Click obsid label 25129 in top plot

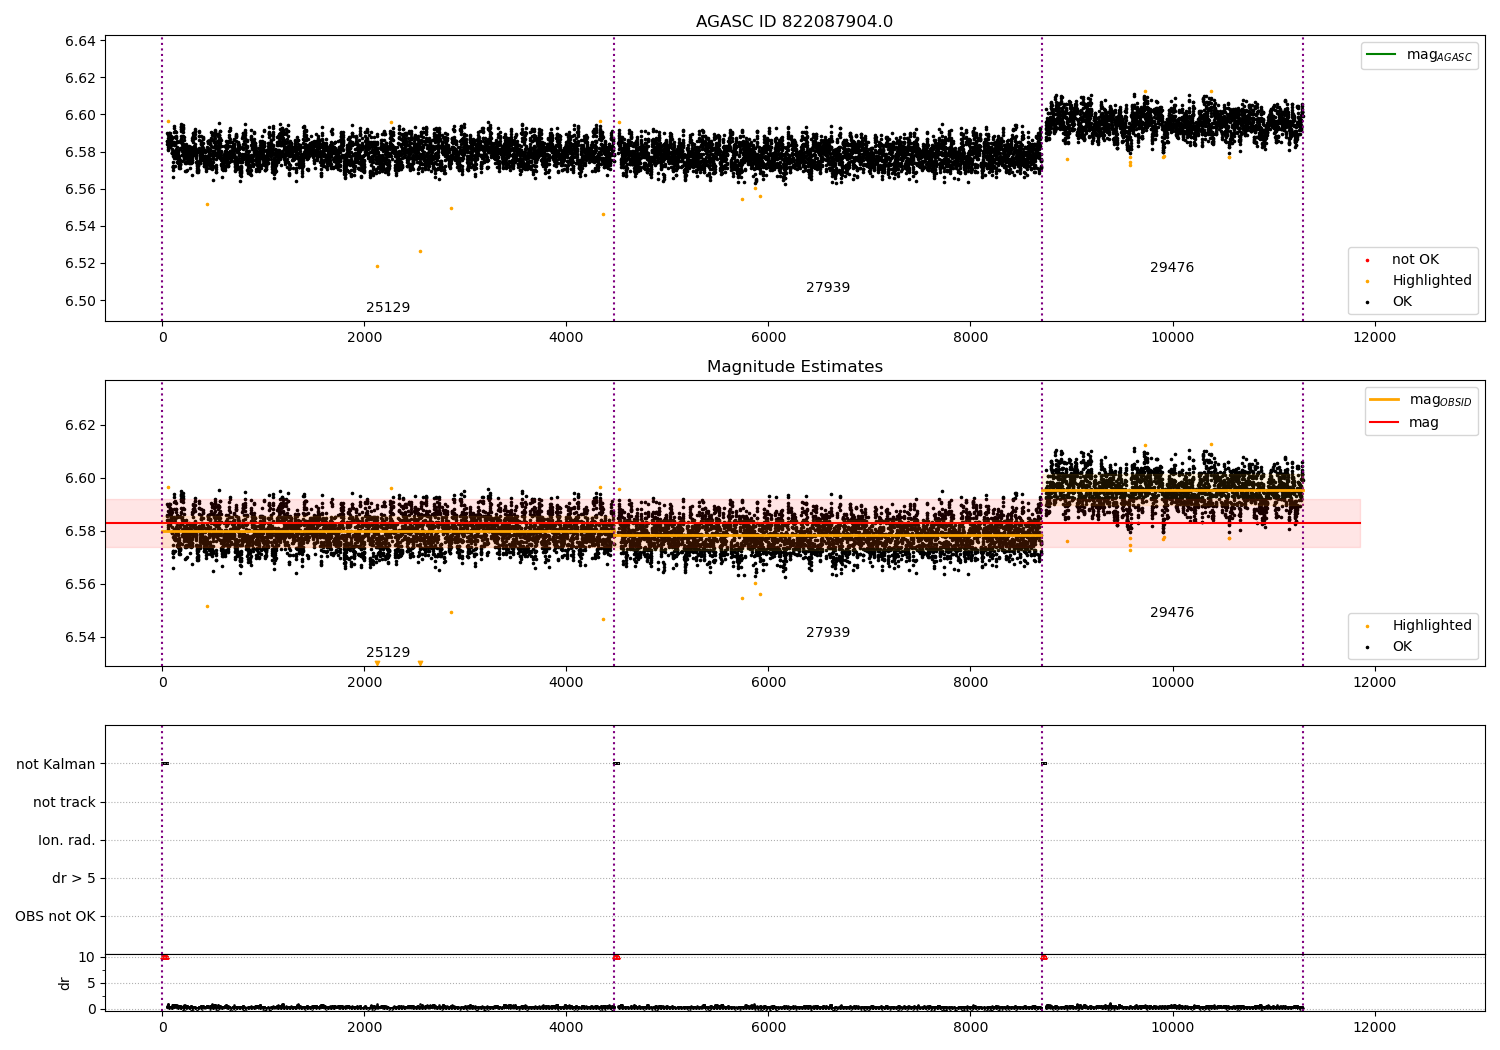click(388, 308)
